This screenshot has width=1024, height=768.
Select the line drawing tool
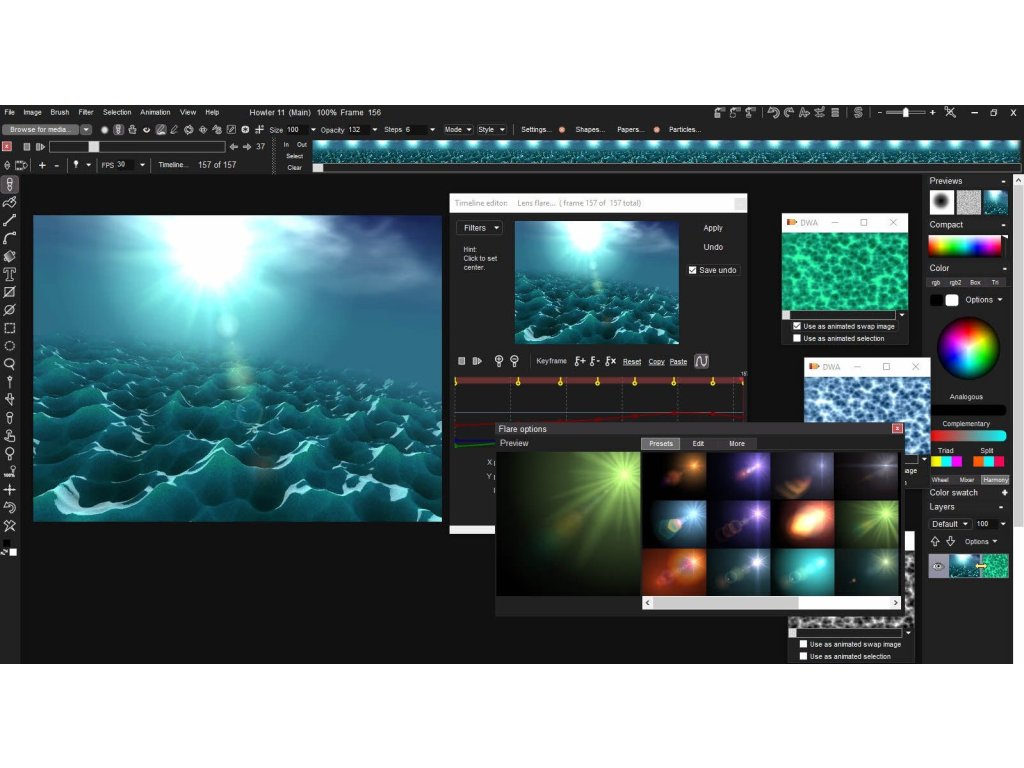[10, 220]
